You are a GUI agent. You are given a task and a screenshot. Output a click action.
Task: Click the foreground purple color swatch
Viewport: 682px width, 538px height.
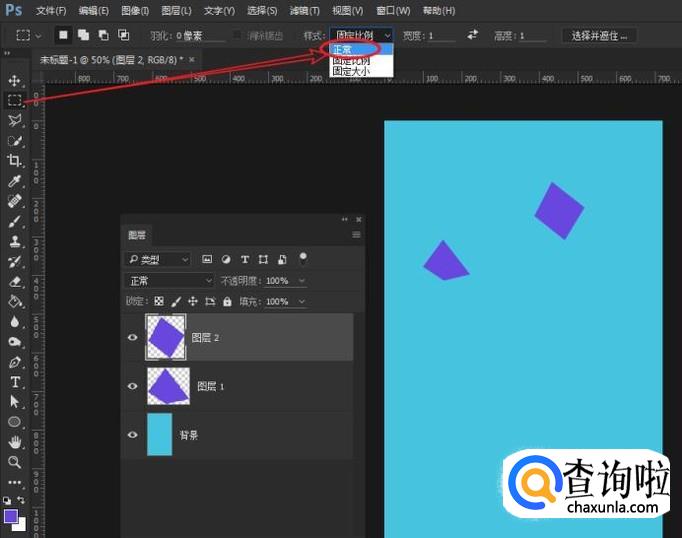click(x=11, y=516)
